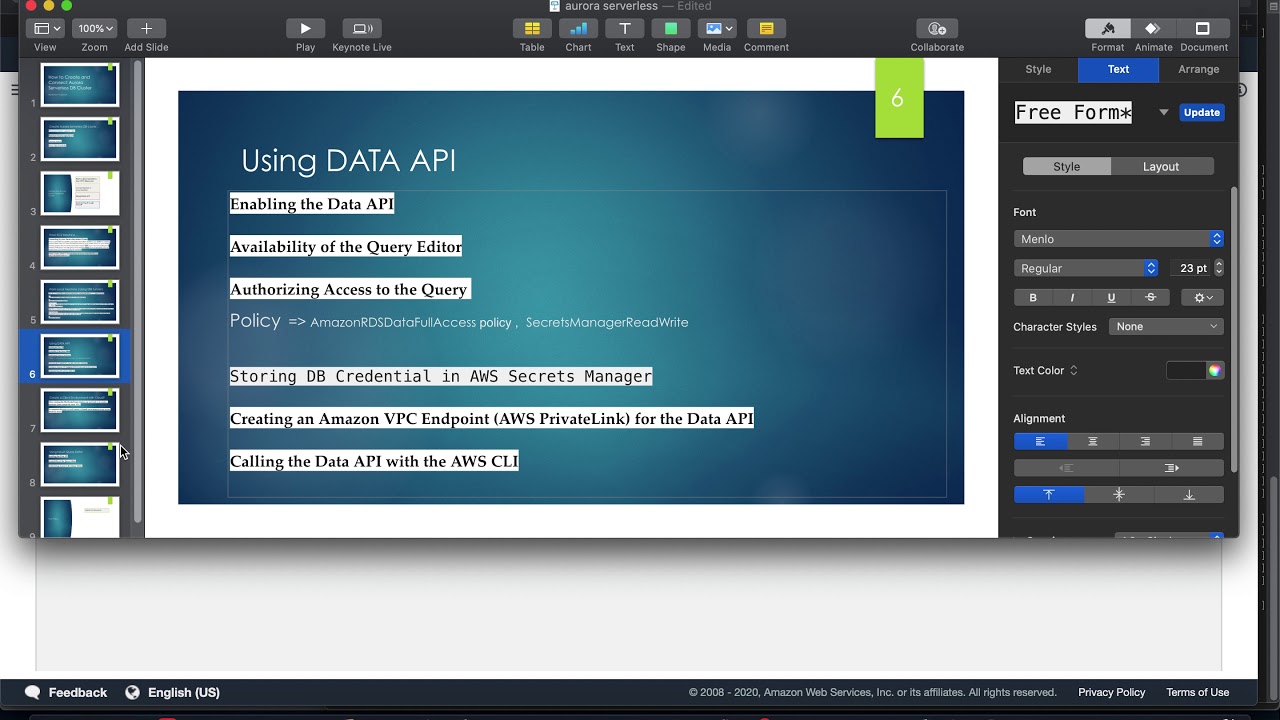
Task: Click Calling the Data API with AWS CLI
Action: click(x=374, y=461)
